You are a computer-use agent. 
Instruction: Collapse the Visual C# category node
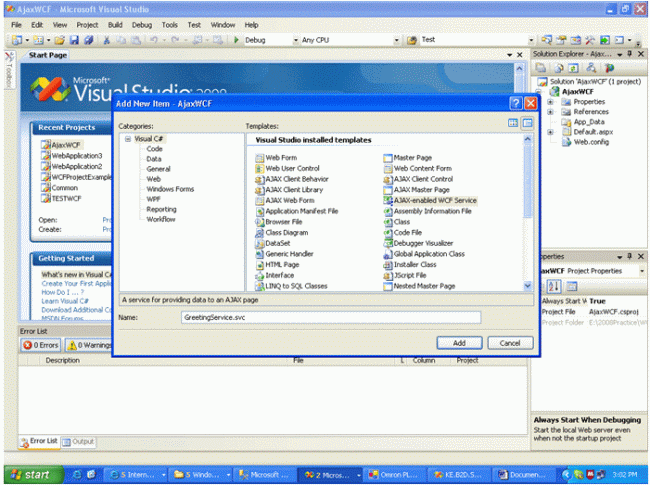coord(128,139)
